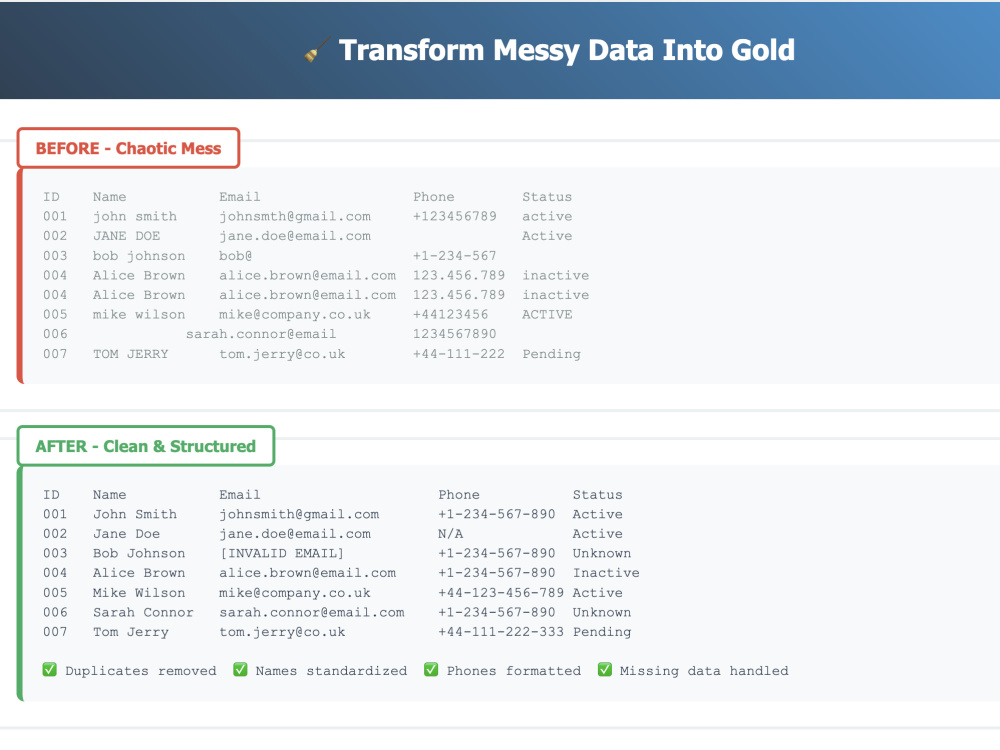This screenshot has width=1000, height=750.
Task: Click the 'Missing data handled' text
Action: point(704,671)
